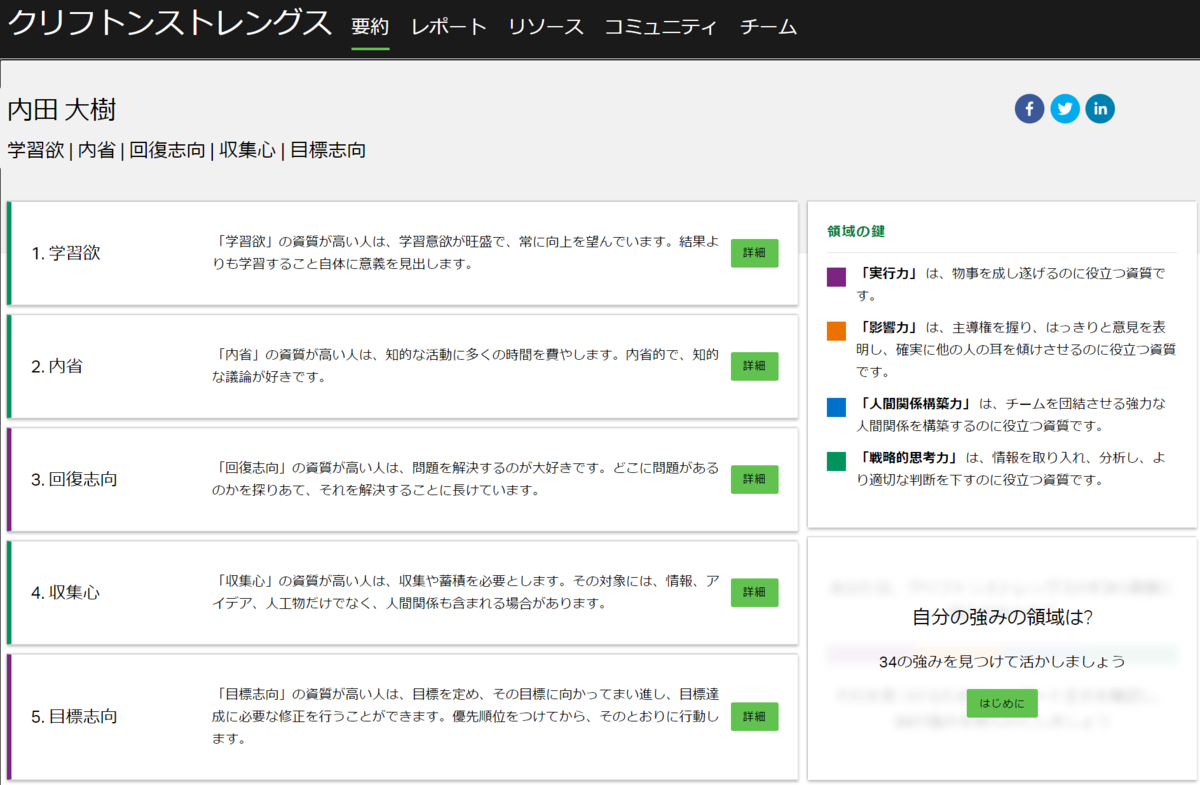Image resolution: width=1200 pixels, height=785 pixels.
Task: Go to the コミュニティ tab
Action: (661, 27)
